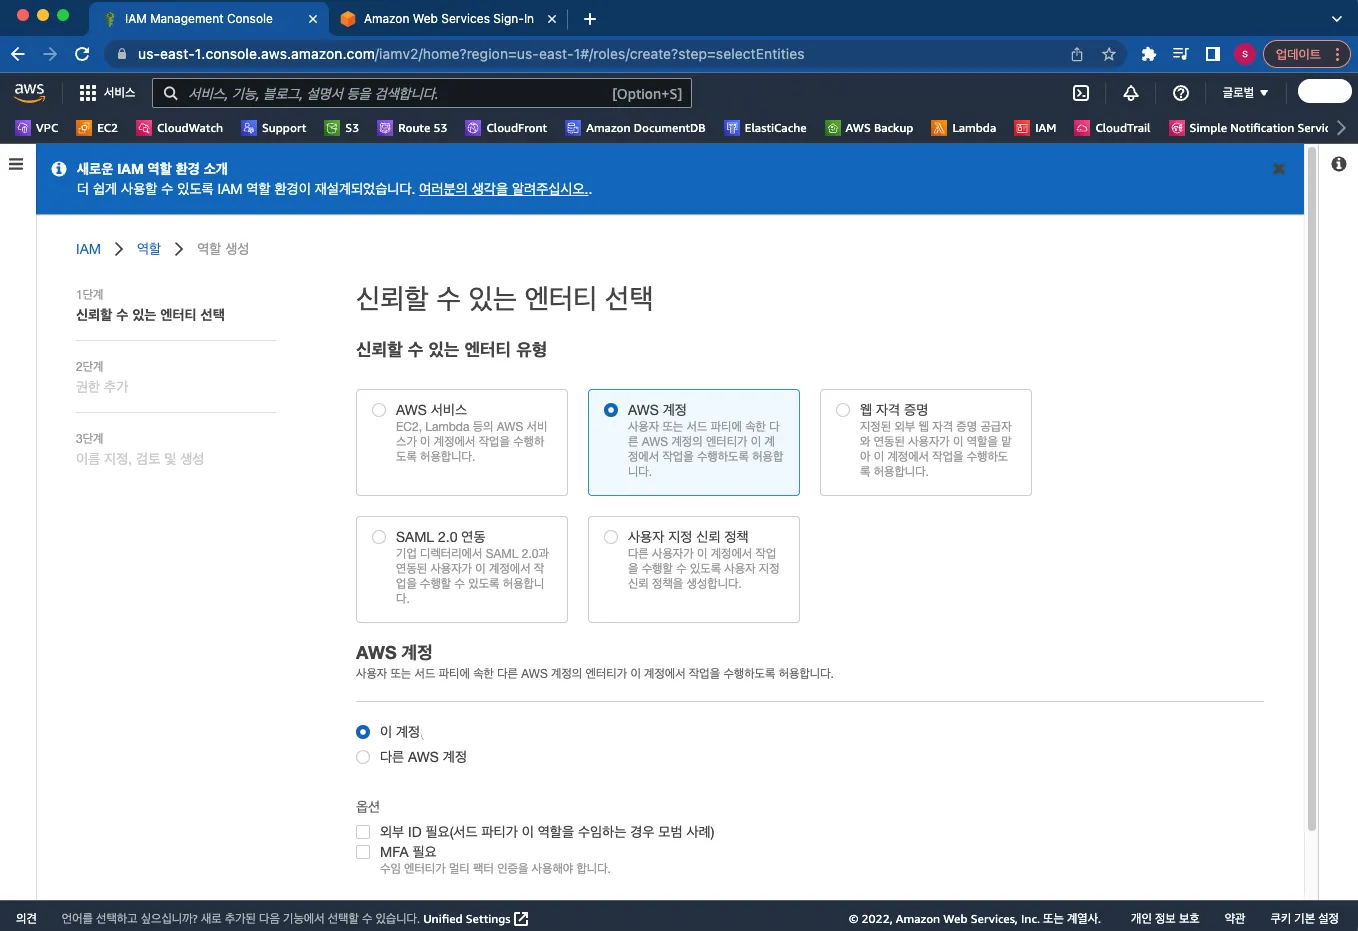Dismiss the new IAM role experience banner

(1279, 169)
